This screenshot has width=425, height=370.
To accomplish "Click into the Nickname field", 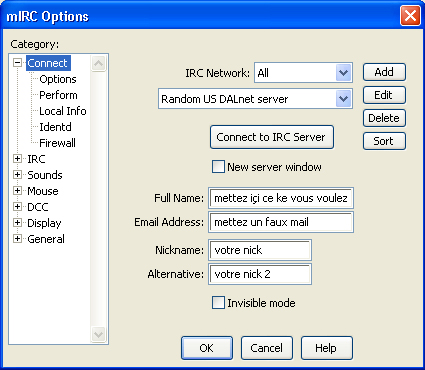I will [x=260, y=250].
